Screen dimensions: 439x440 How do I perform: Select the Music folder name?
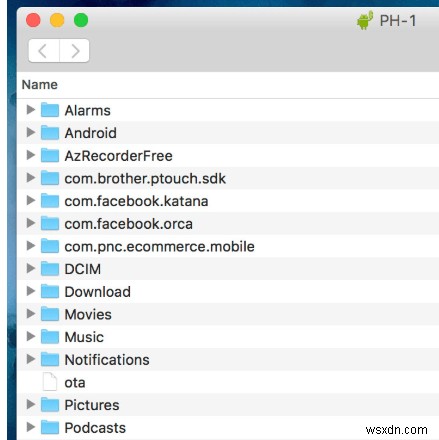coord(84,337)
